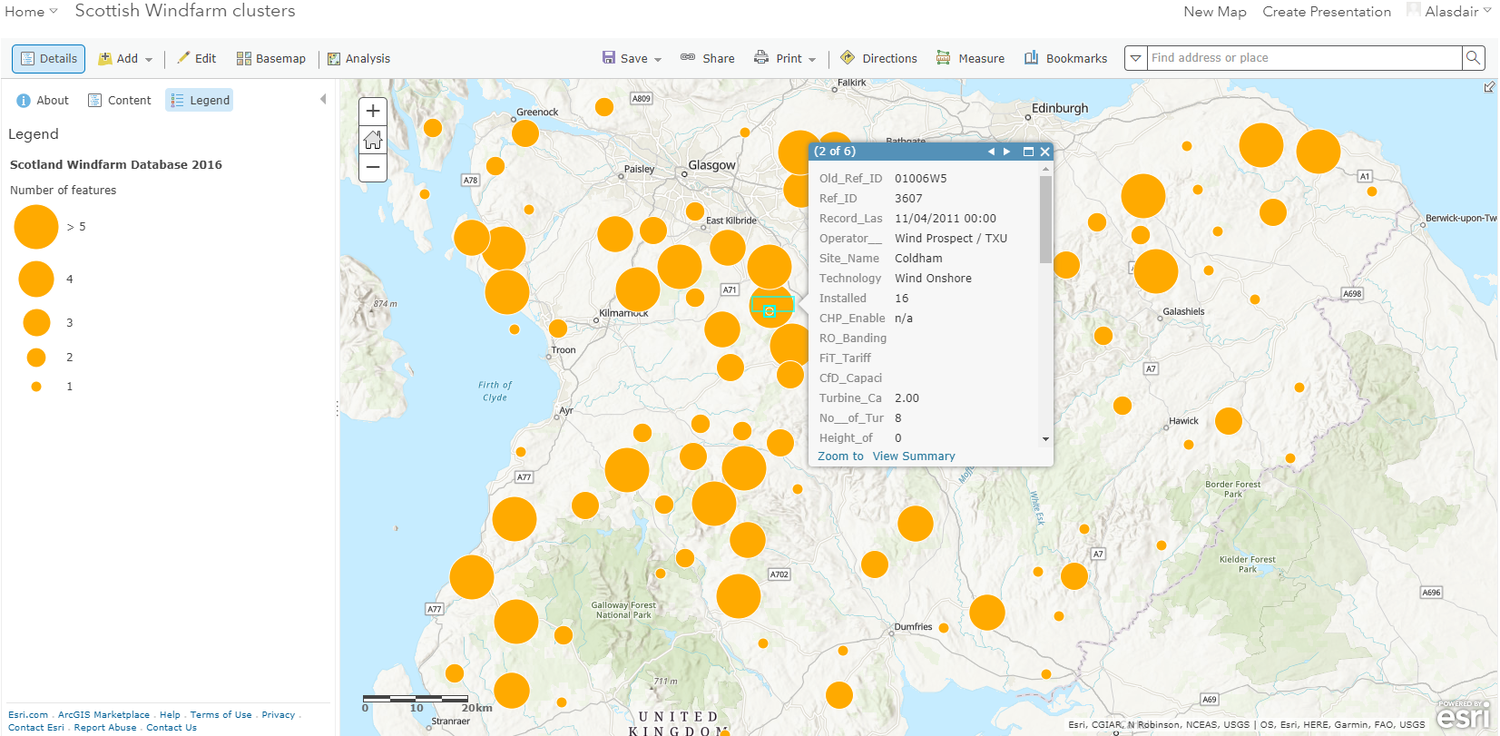Switch to the About tab
1500x736 pixels.
(43, 100)
